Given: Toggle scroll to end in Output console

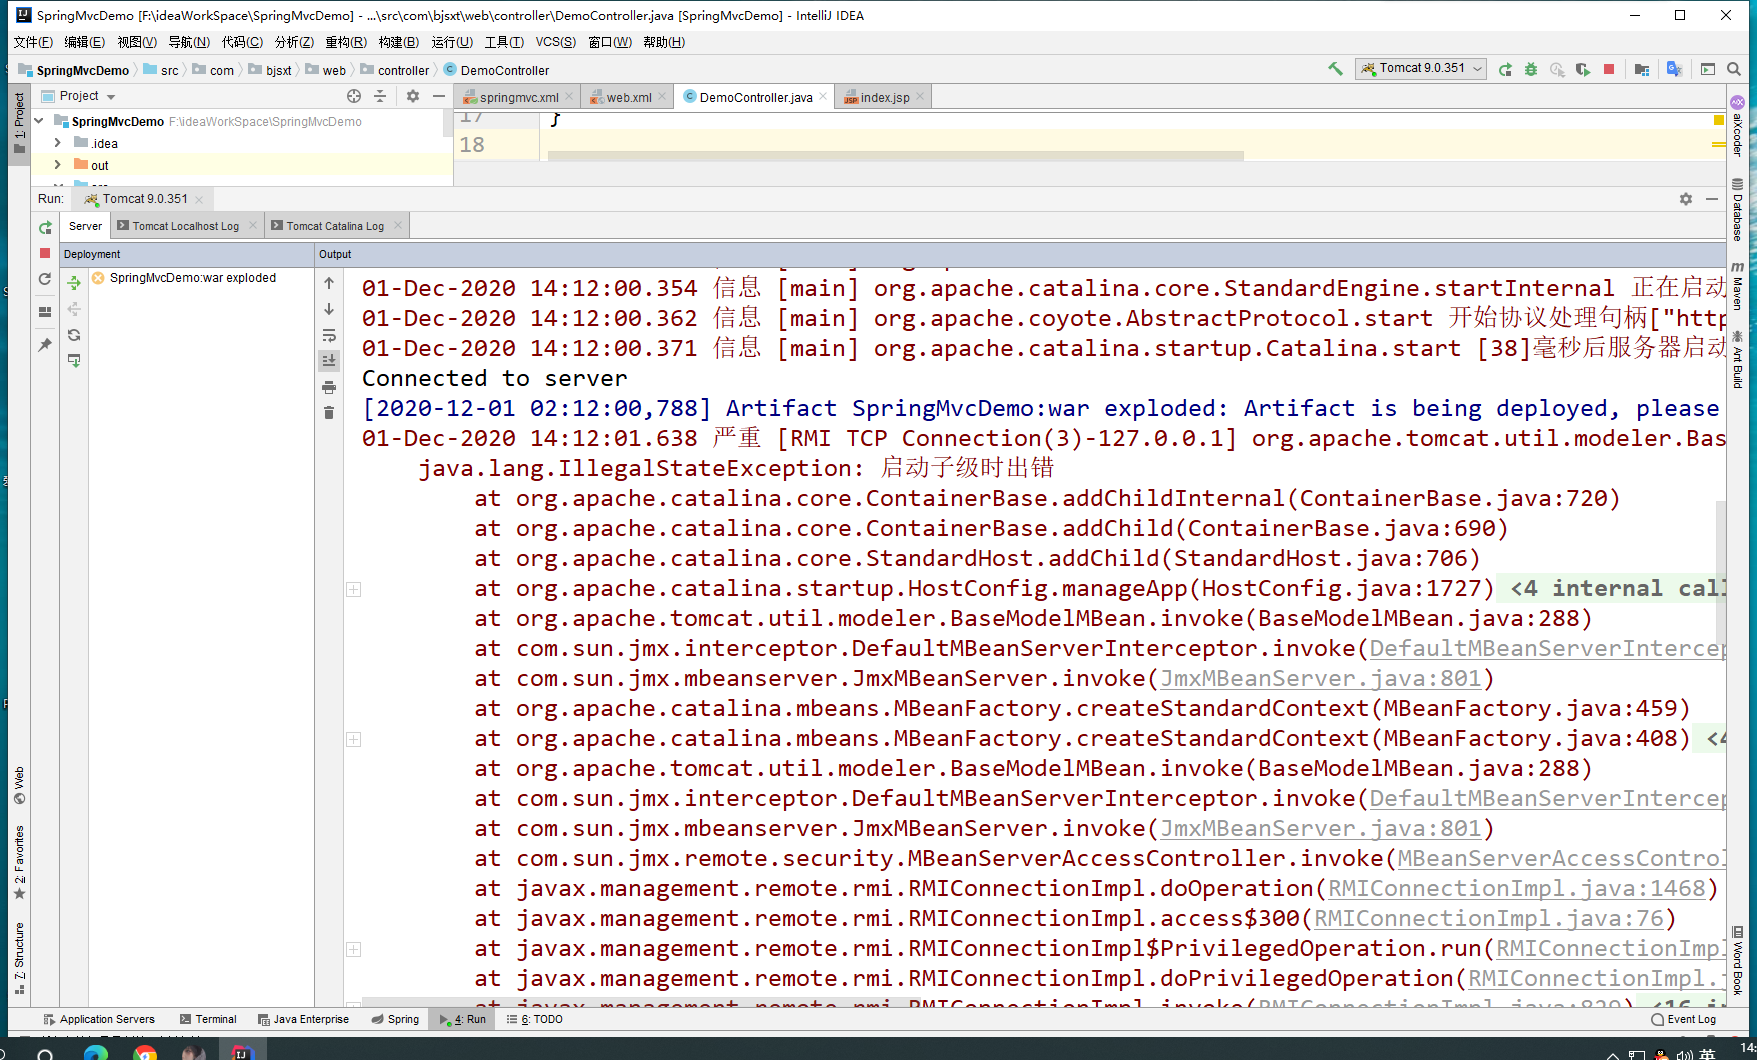Looking at the screenshot, I should coord(329,361).
